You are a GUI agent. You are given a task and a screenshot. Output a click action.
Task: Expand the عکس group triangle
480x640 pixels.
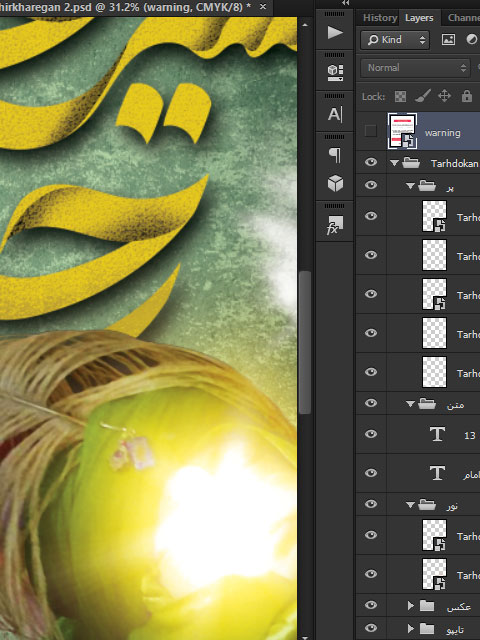[x=410, y=606]
